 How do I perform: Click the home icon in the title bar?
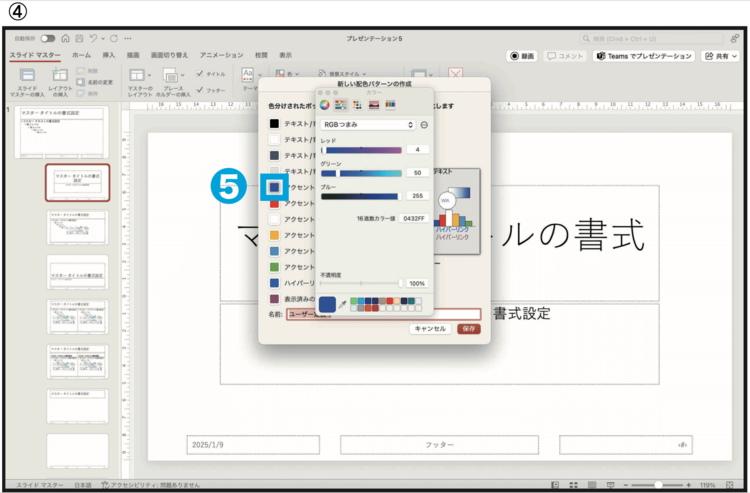pyautogui.click(x=66, y=38)
